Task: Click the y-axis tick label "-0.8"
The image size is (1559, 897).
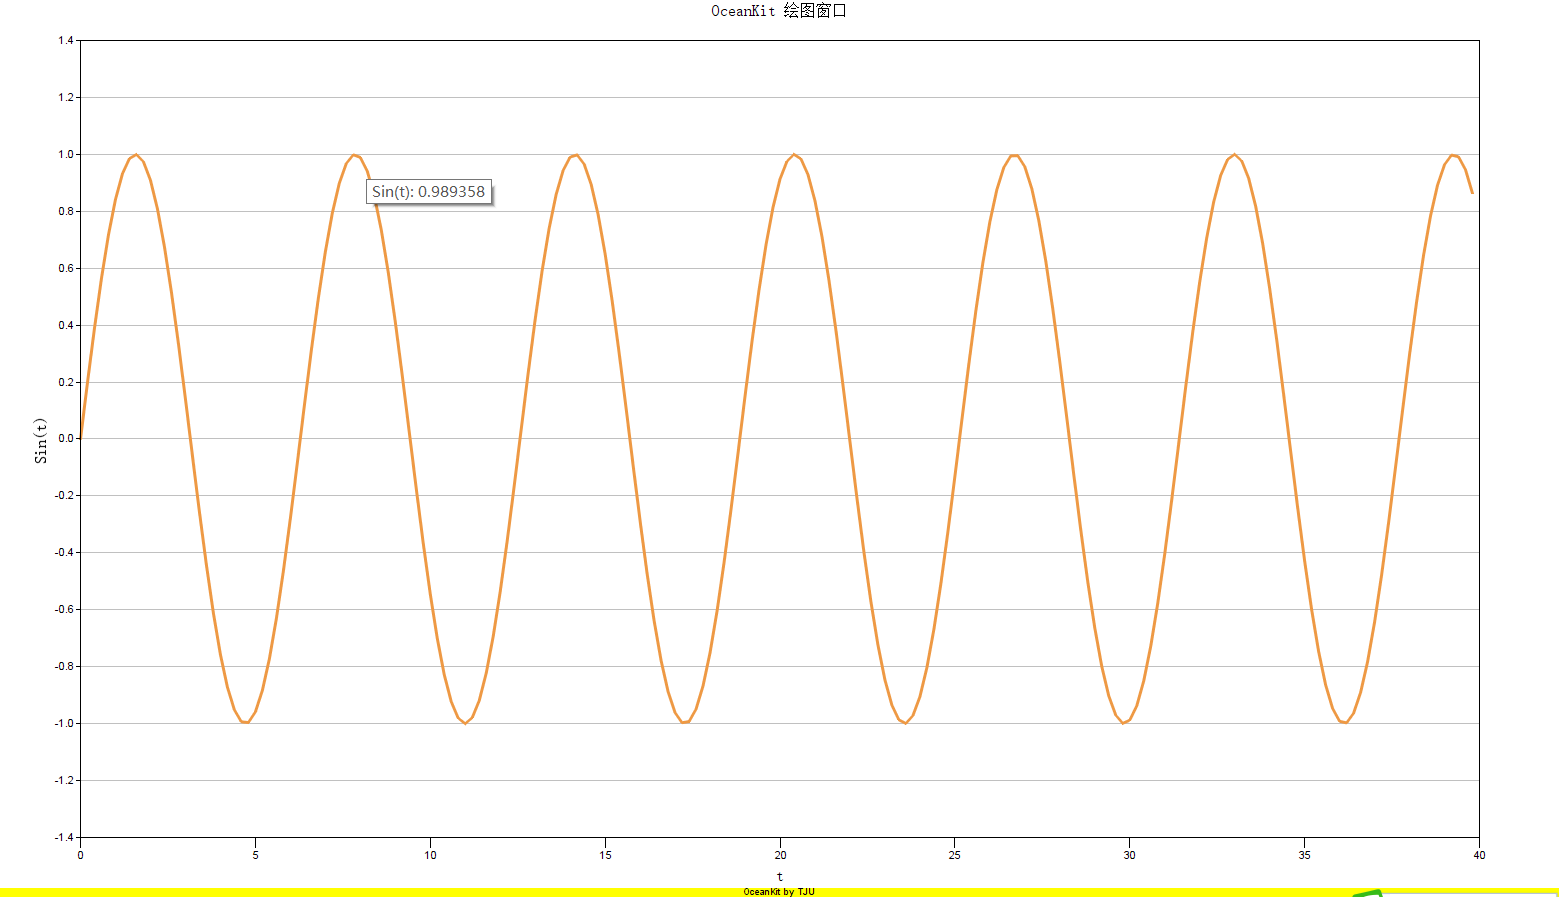Action: point(64,667)
